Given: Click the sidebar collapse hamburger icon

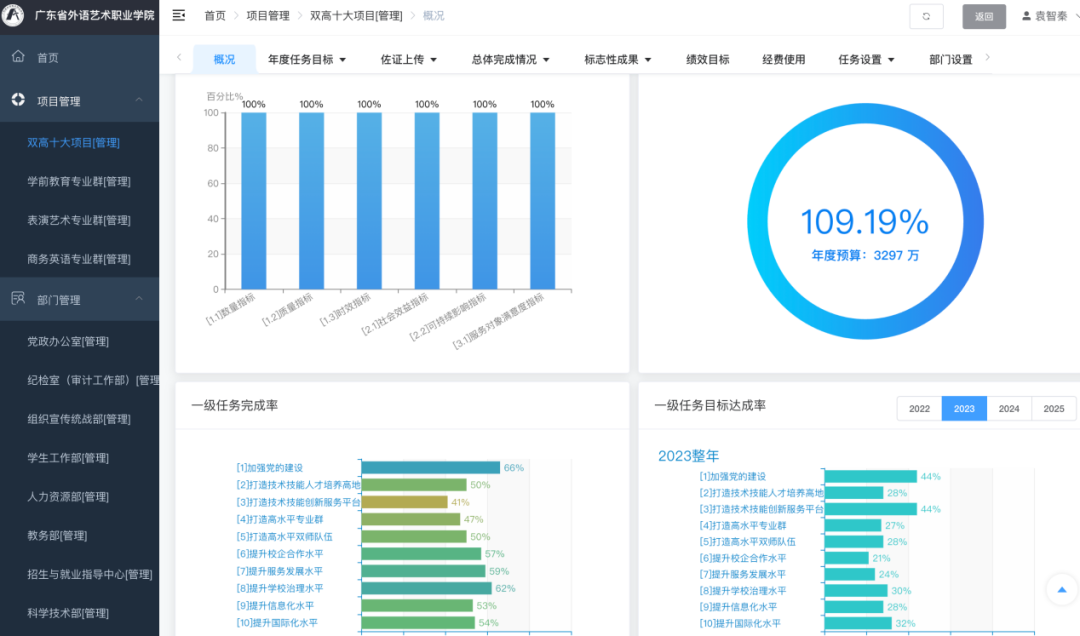Looking at the screenshot, I should coord(179,16).
